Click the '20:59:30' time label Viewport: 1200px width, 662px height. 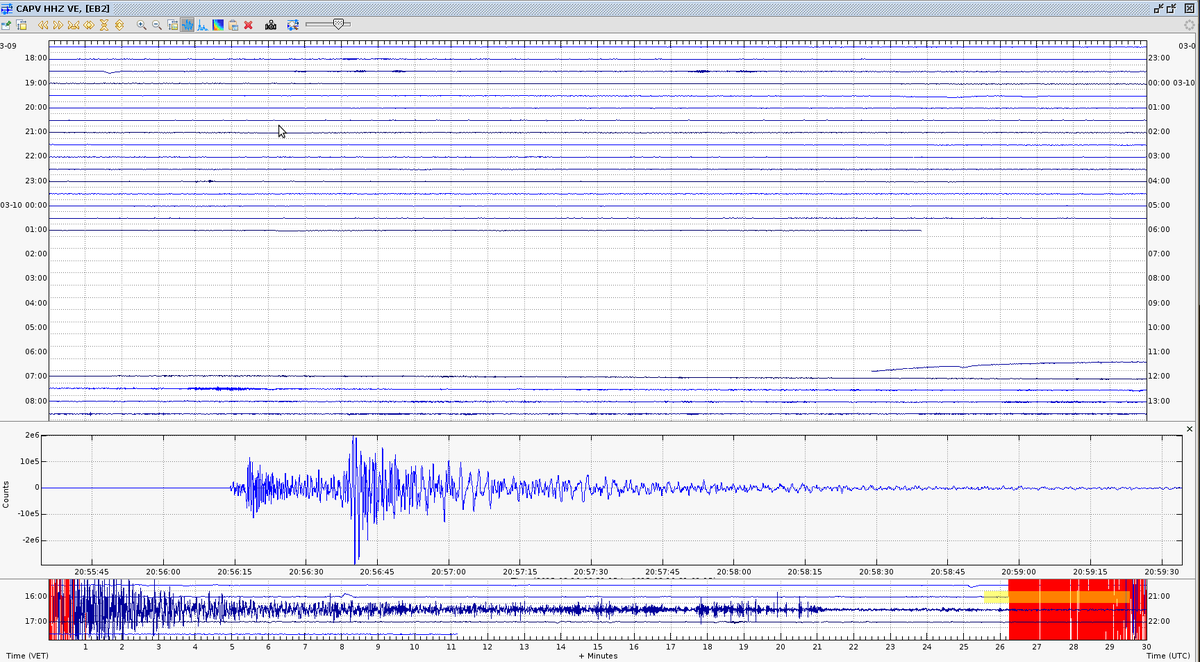pyautogui.click(x=1161, y=572)
